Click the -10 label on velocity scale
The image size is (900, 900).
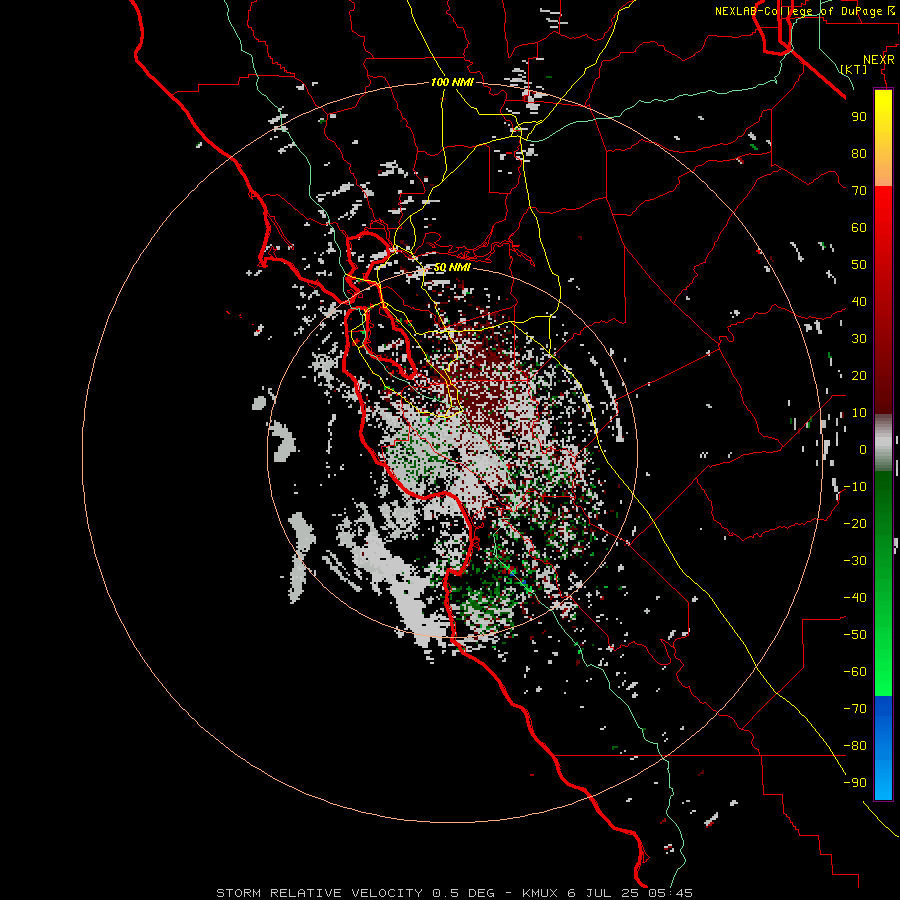click(855, 487)
